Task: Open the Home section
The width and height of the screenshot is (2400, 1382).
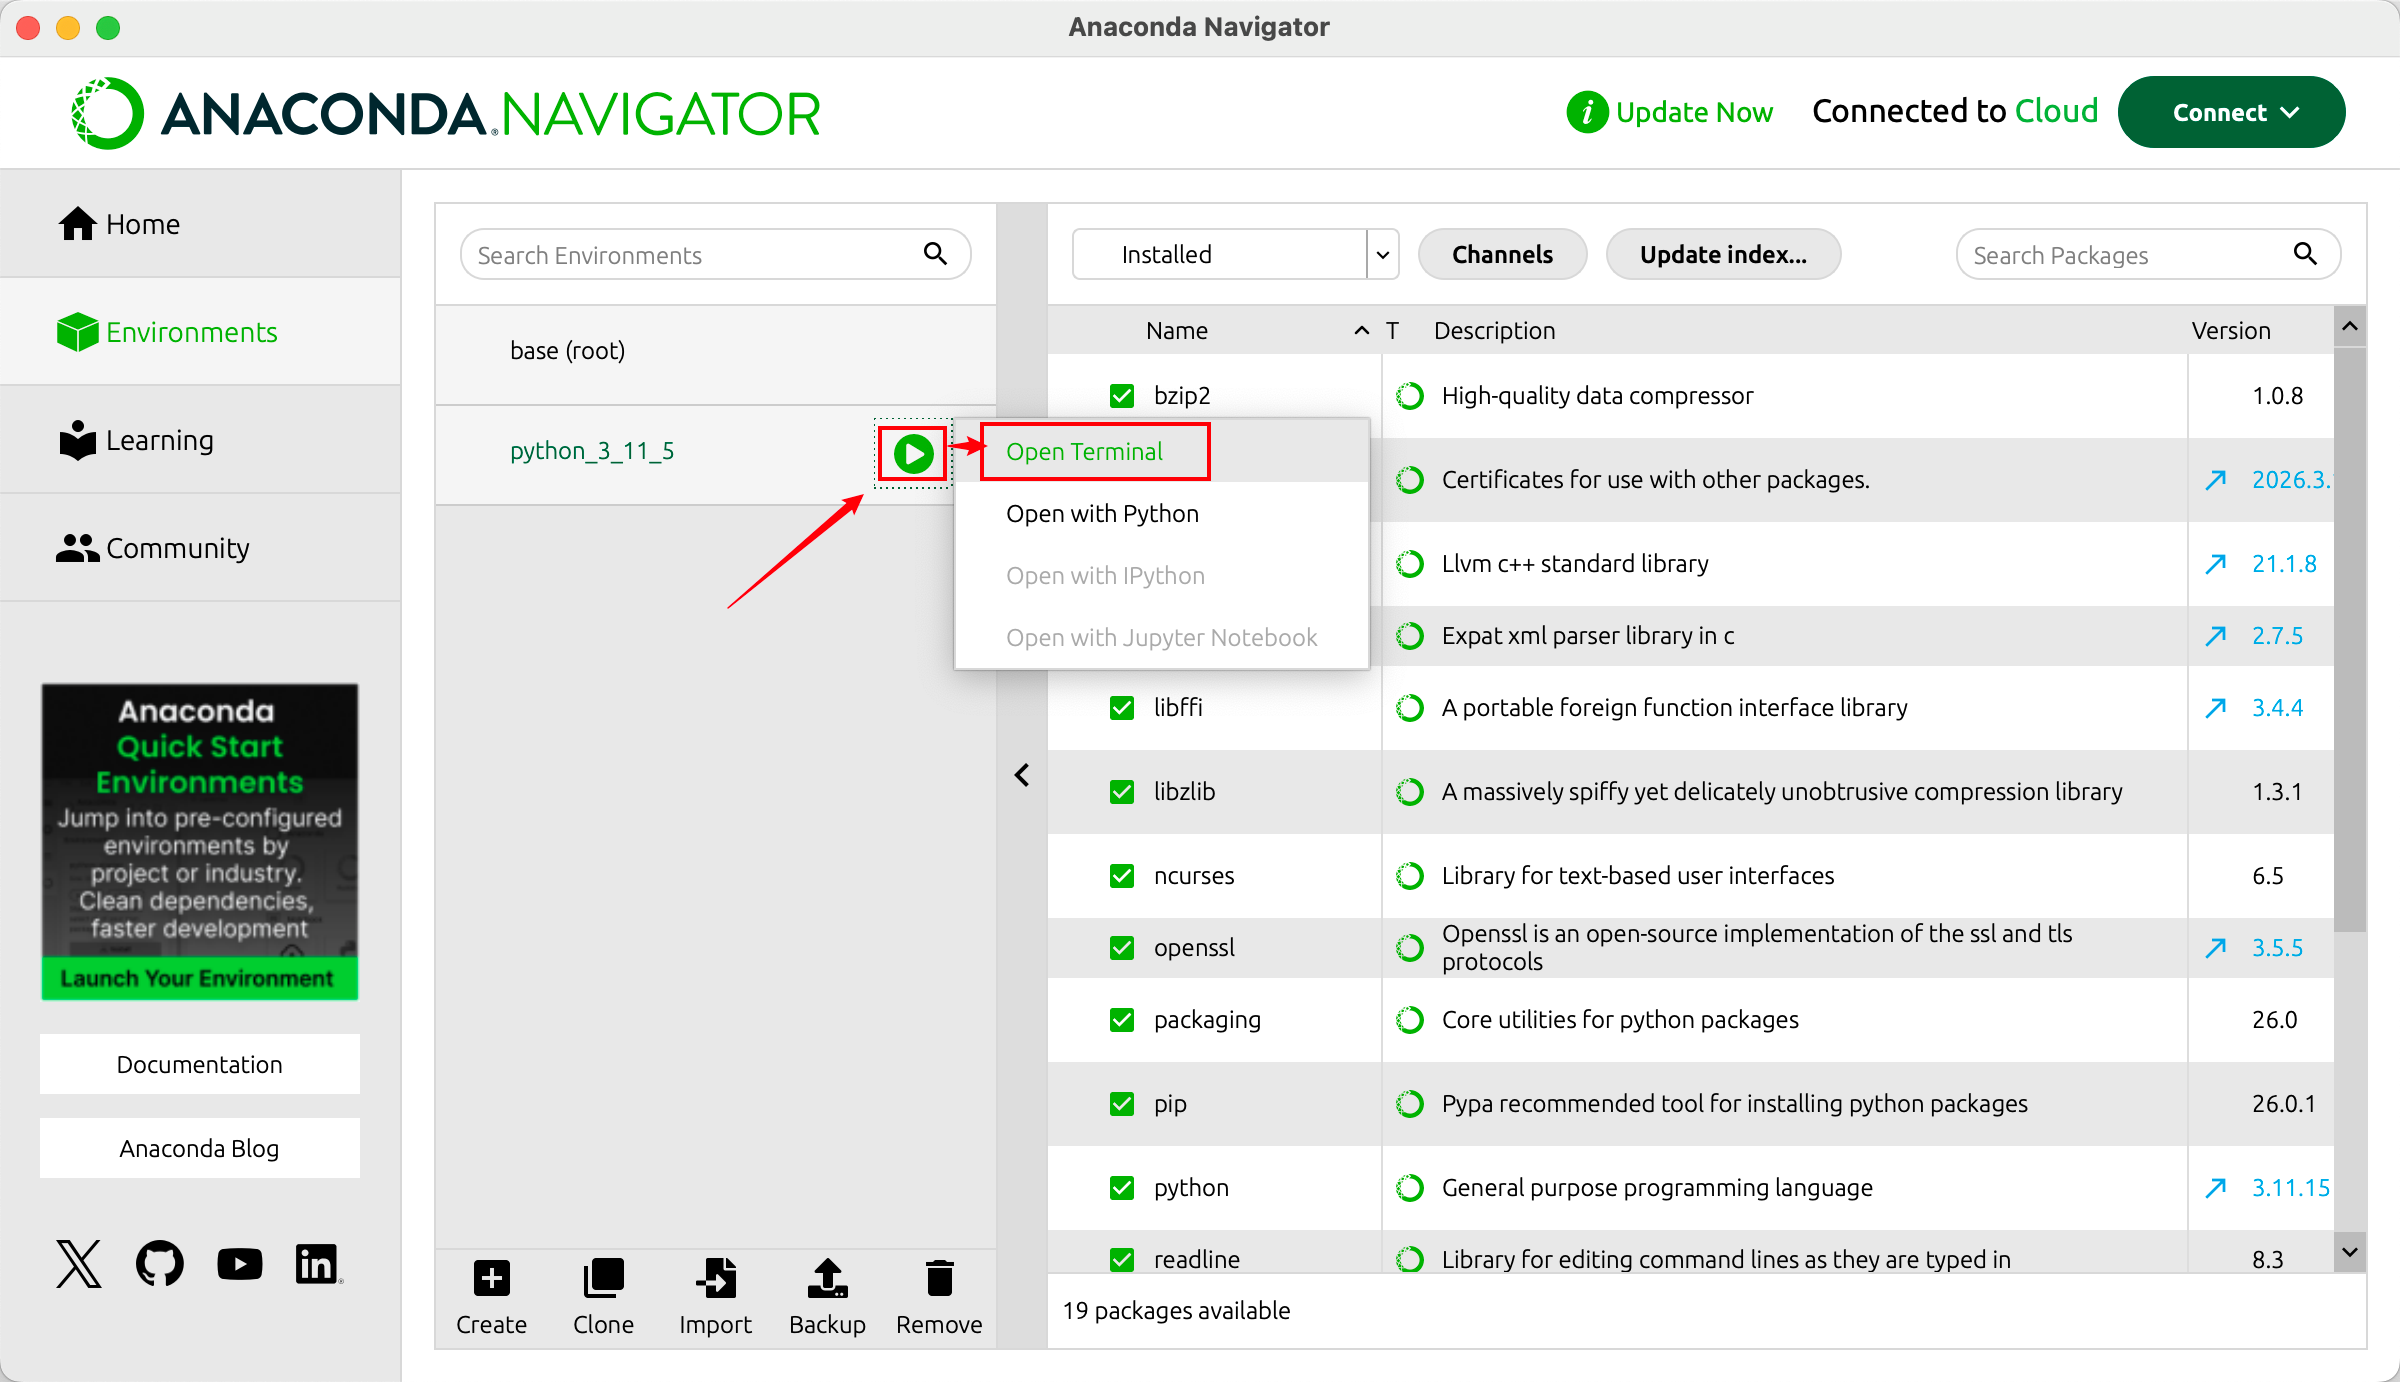Action: (200, 224)
